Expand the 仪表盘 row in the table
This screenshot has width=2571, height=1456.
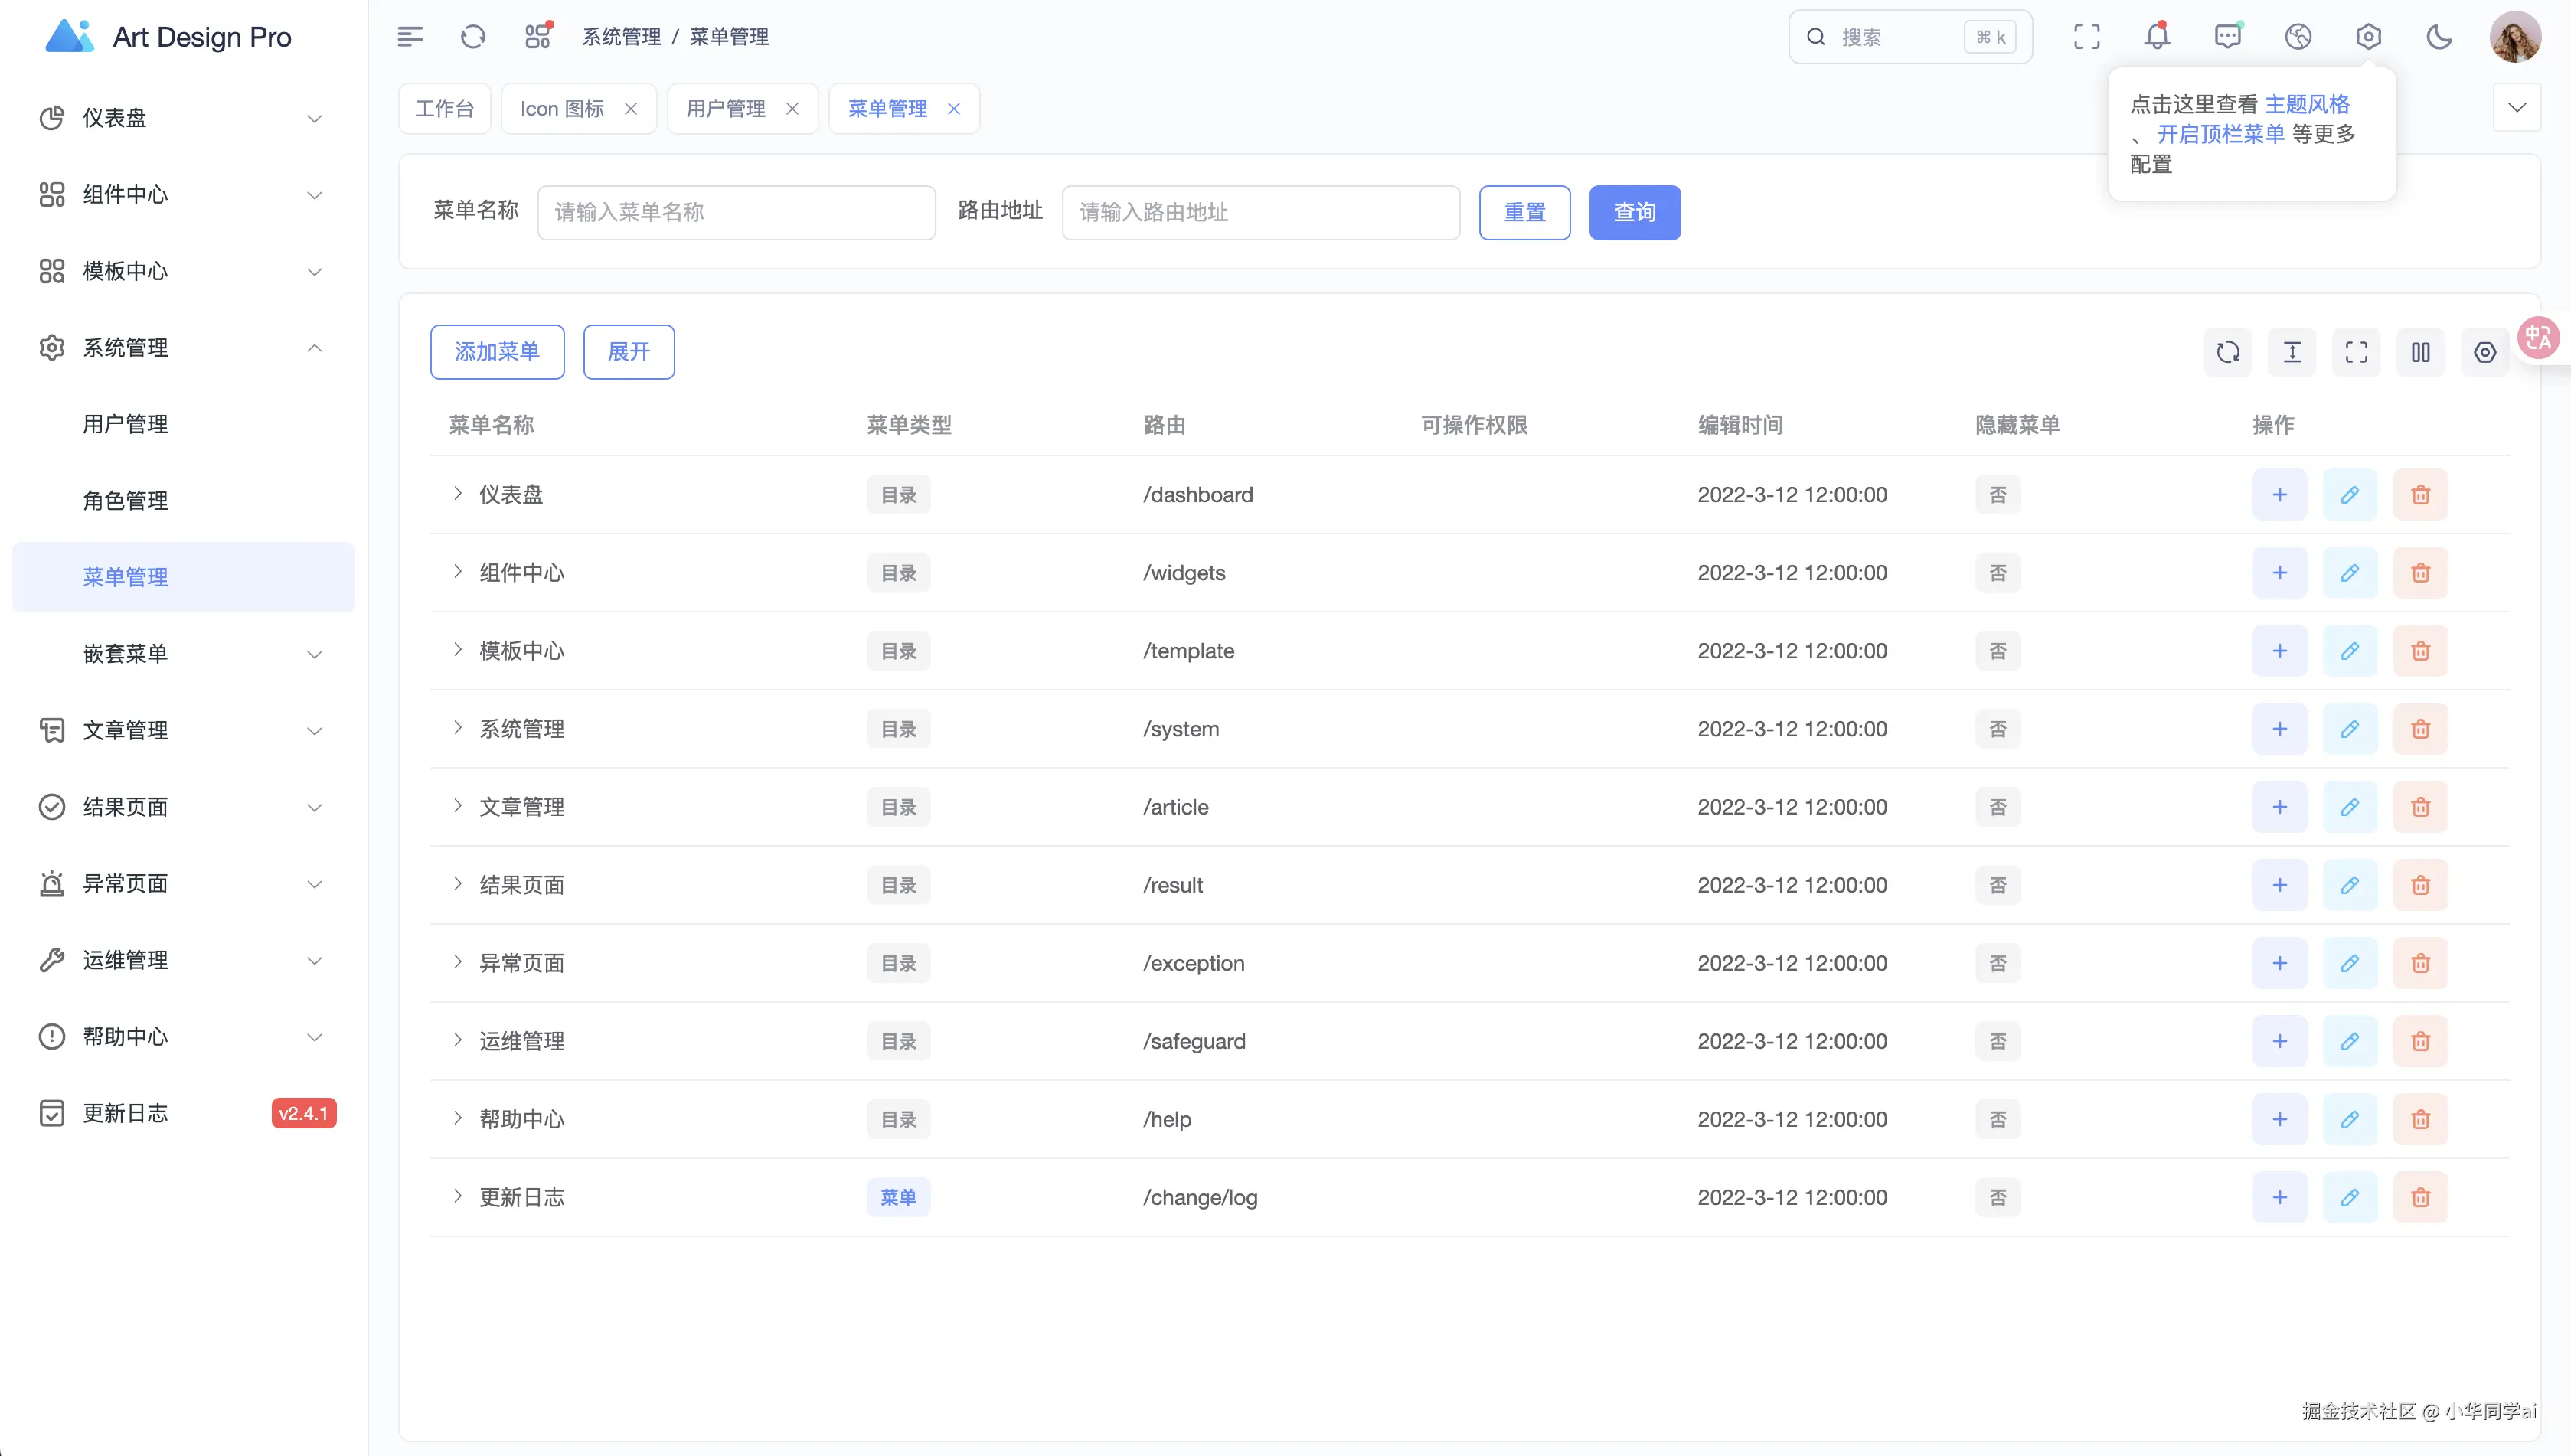tap(457, 494)
